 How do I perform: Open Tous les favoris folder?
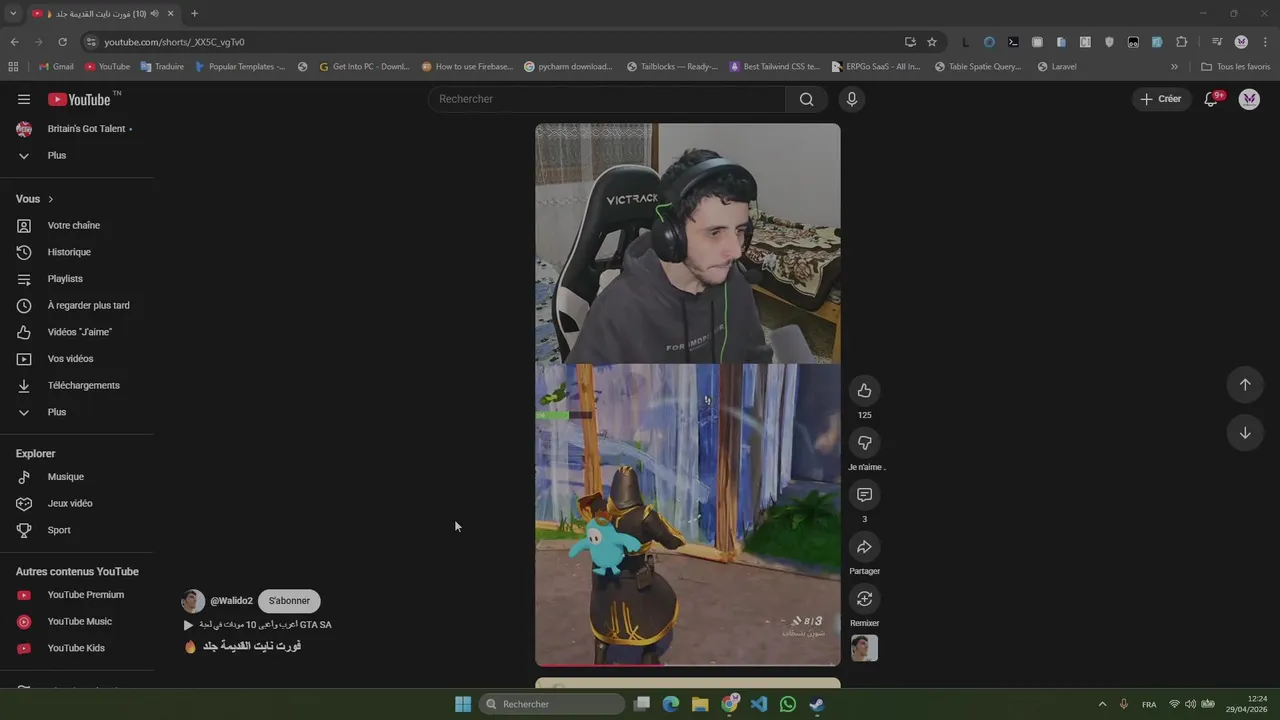pos(1236,67)
